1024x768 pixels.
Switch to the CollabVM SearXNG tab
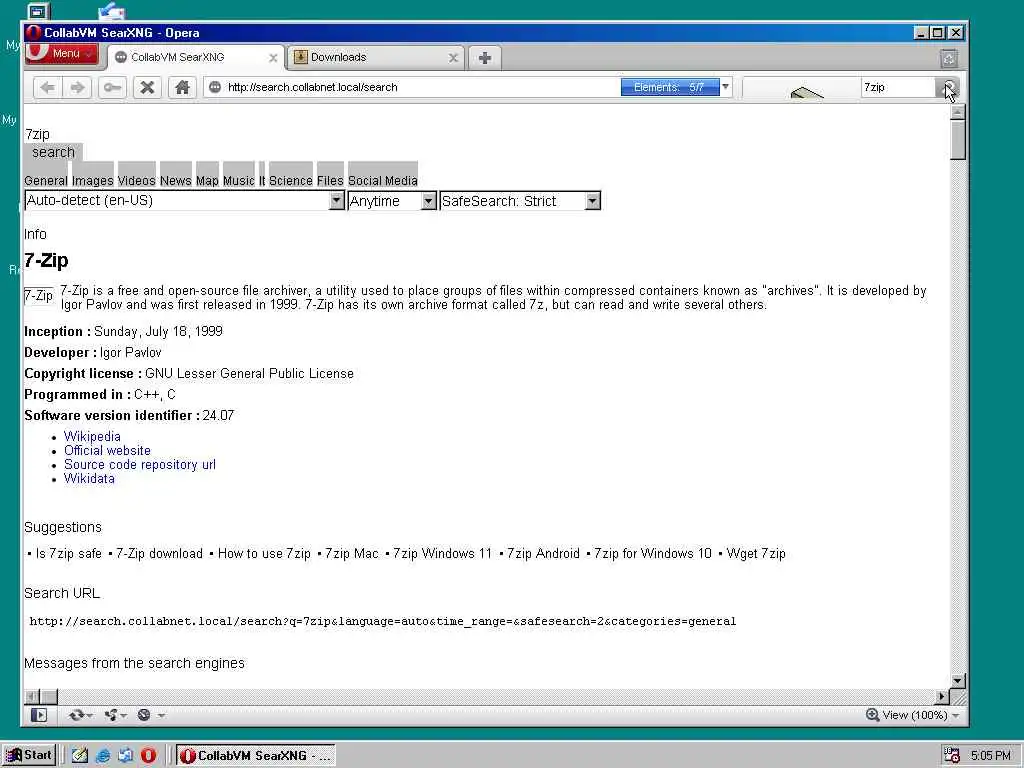196,57
